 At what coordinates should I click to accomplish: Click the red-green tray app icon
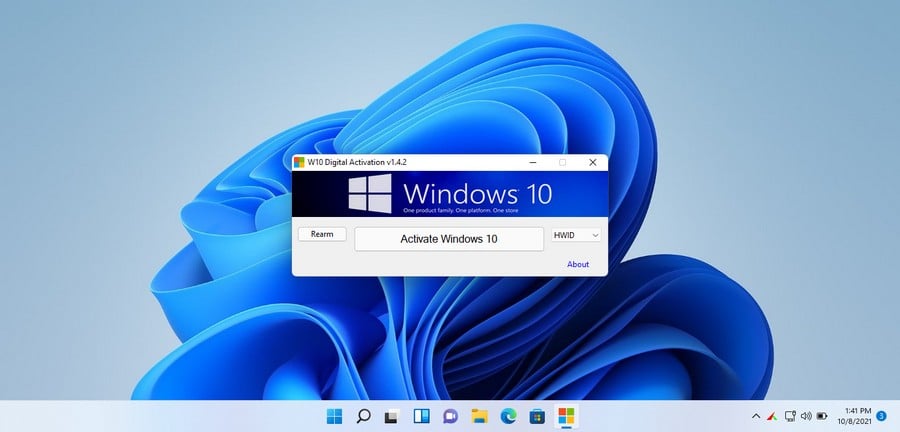772,416
